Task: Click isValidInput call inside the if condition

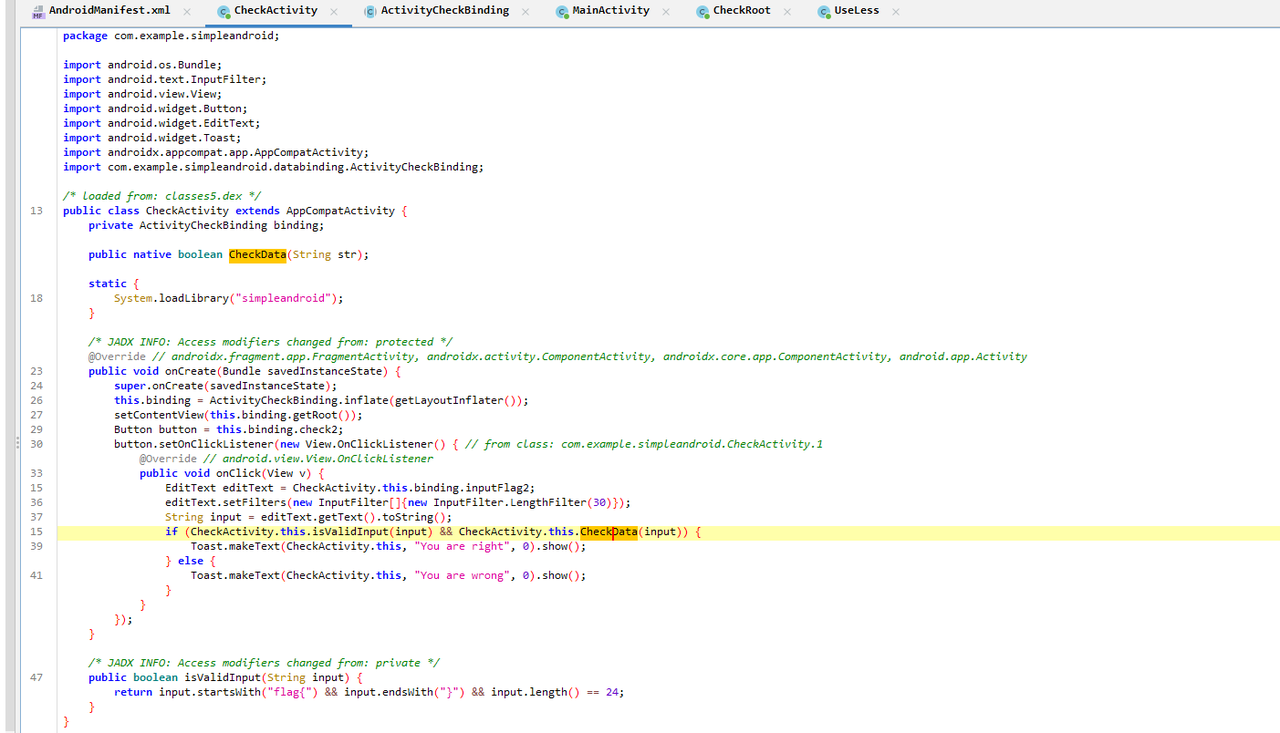Action: pyautogui.click(x=350, y=532)
